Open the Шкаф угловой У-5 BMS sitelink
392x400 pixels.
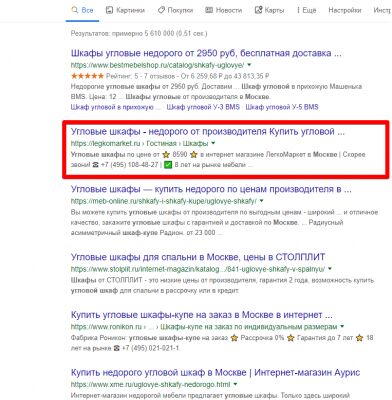[282, 107]
